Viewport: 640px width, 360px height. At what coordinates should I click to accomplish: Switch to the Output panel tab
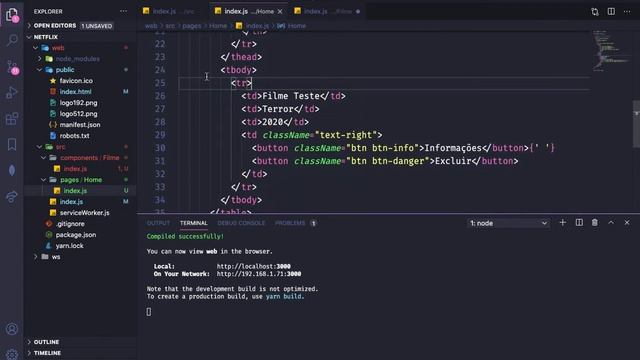click(158, 223)
